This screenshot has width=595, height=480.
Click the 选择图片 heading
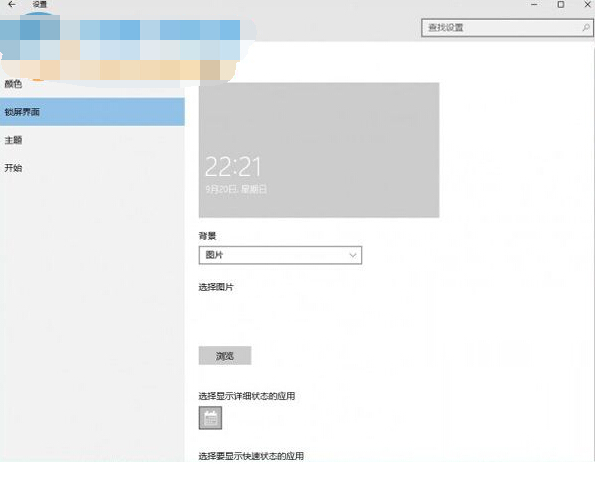pos(216,287)
